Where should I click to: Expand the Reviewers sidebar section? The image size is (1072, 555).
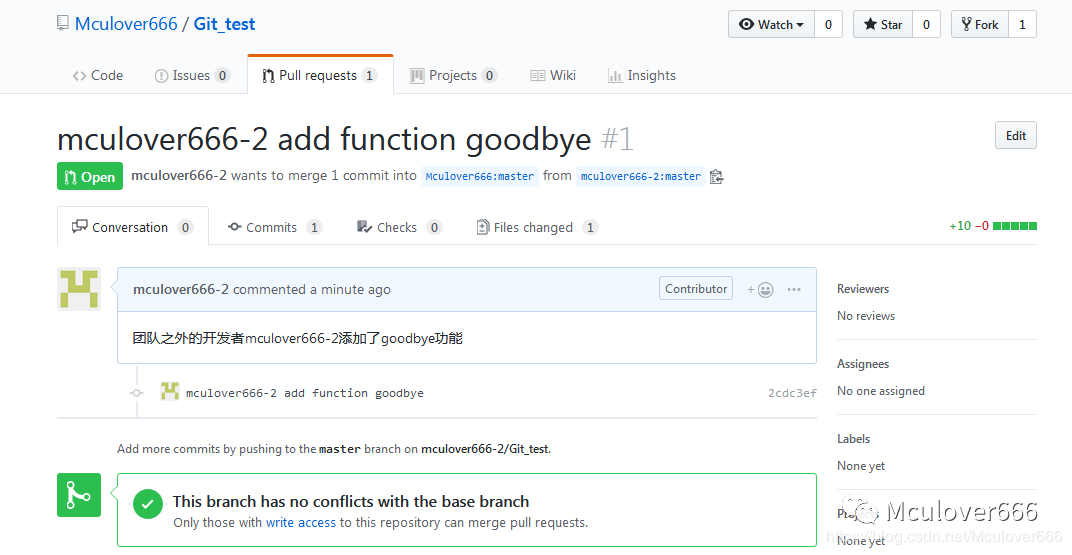coord(863,289)
